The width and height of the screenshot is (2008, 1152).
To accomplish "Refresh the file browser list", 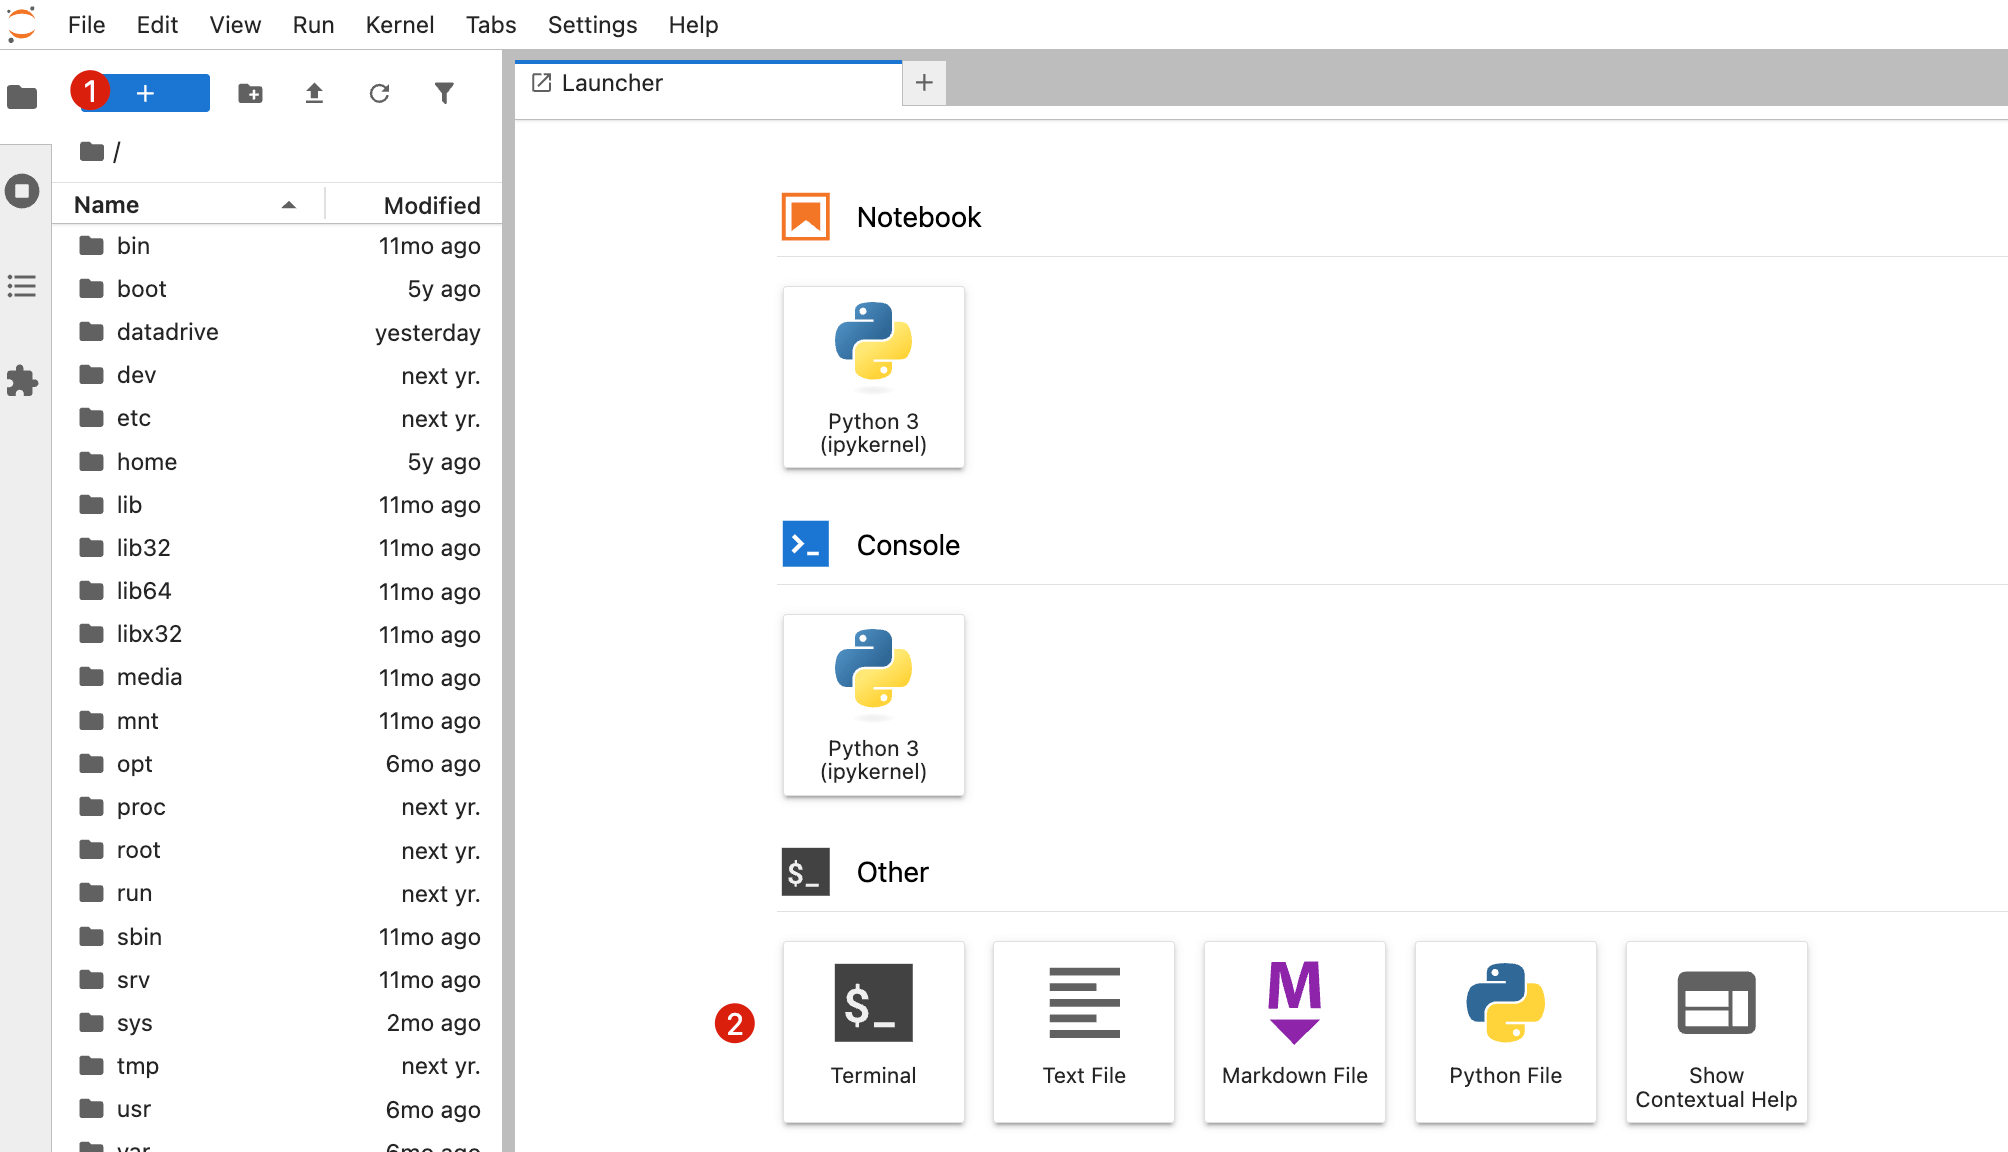I will [379, 93].
